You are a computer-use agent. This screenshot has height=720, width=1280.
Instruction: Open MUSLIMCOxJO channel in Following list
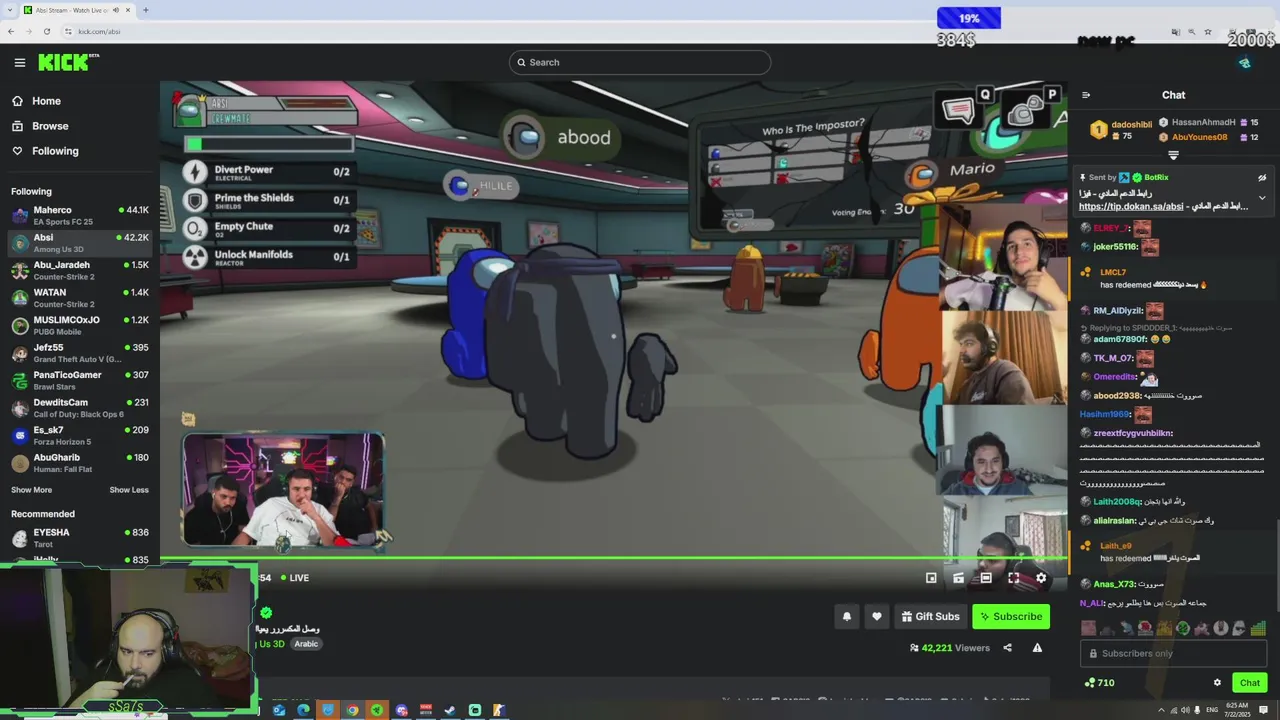tap(80, 326)
